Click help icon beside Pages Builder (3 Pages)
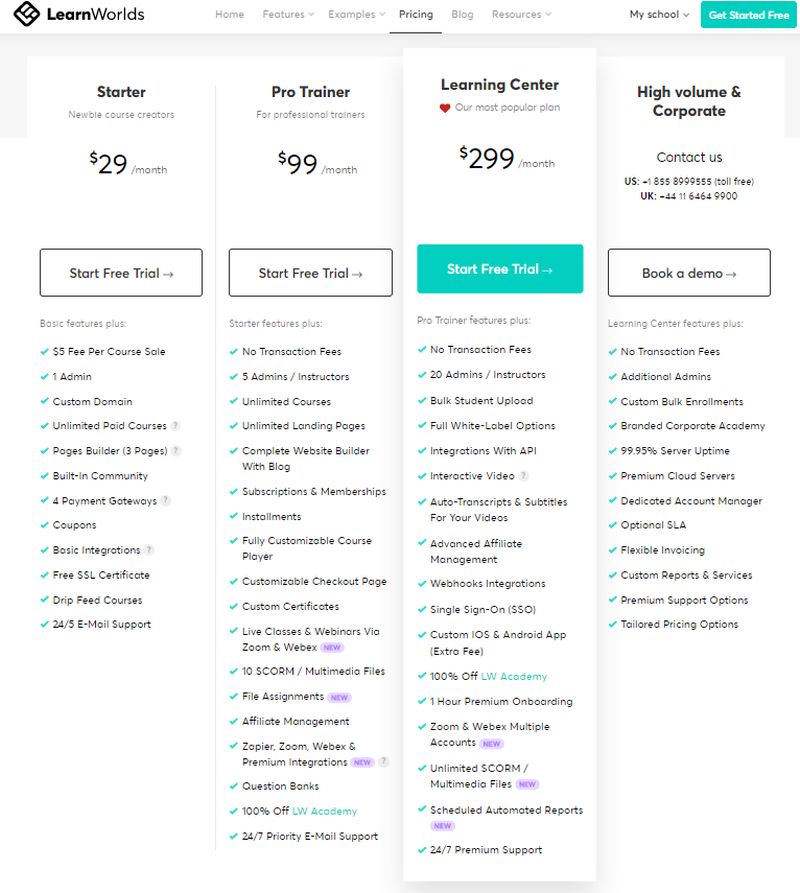This screenshot has height=893, width=800. pos(176,450)
